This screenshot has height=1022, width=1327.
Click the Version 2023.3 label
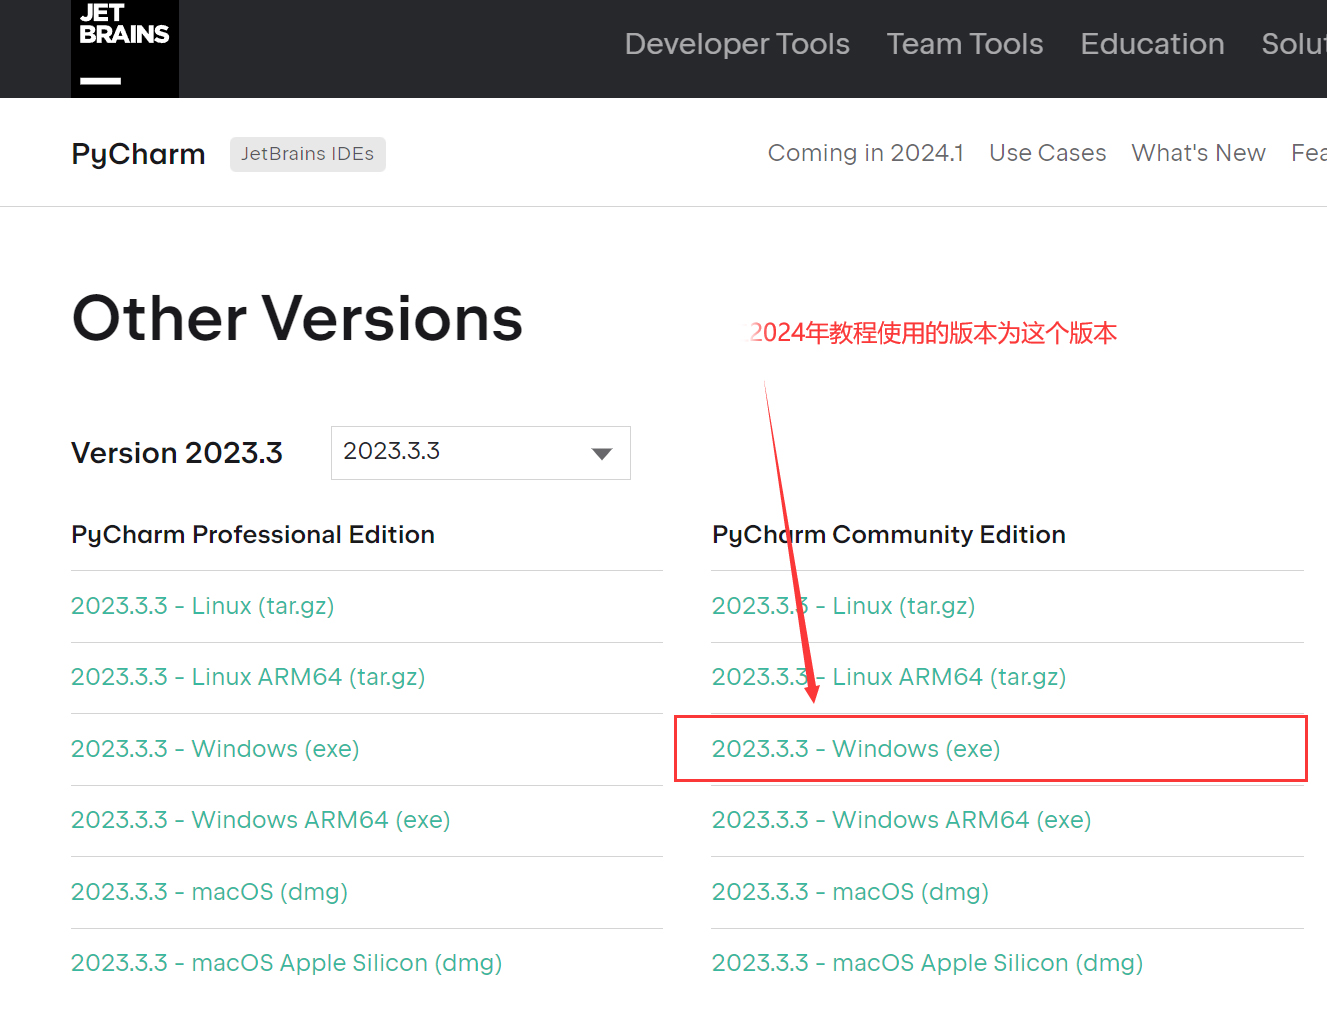[177, 453]
